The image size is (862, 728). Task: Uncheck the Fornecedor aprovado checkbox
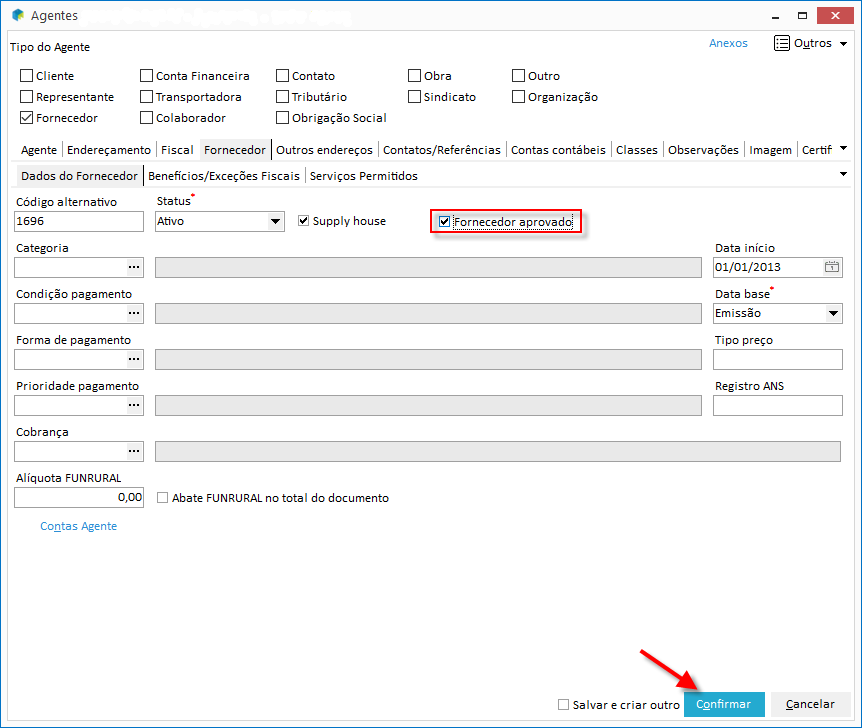445,221
